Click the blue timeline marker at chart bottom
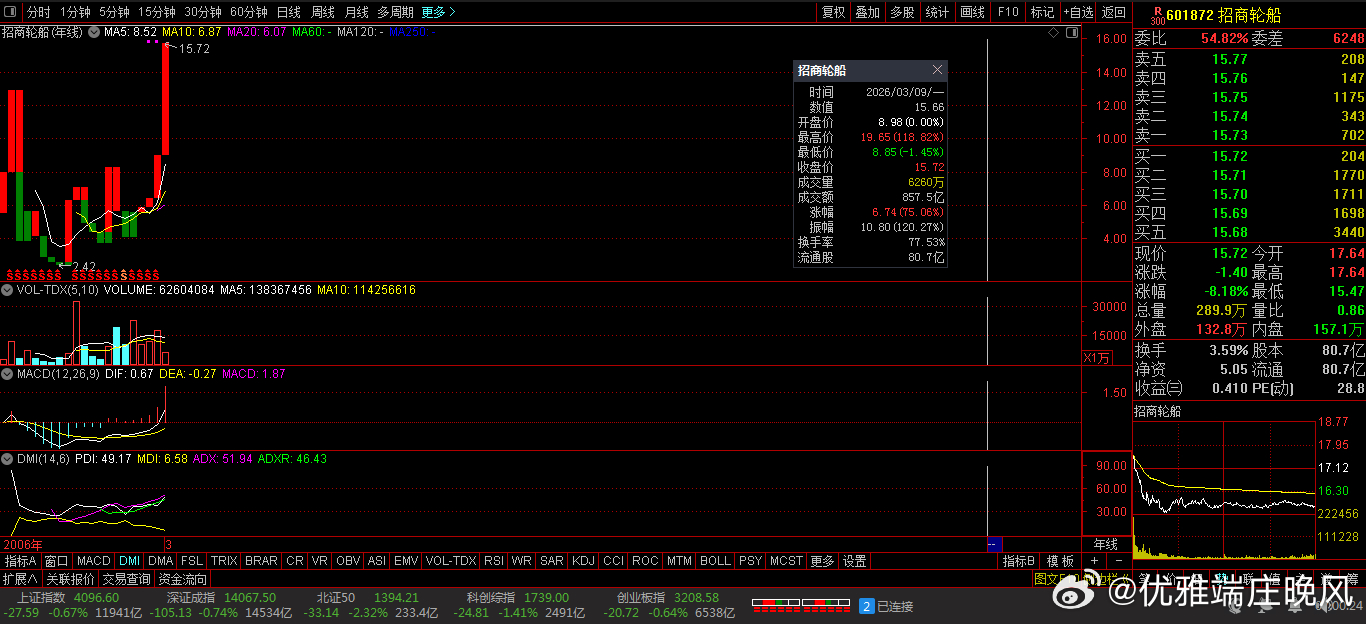Viewport: 1366px width, 624px height. point(993,544)
